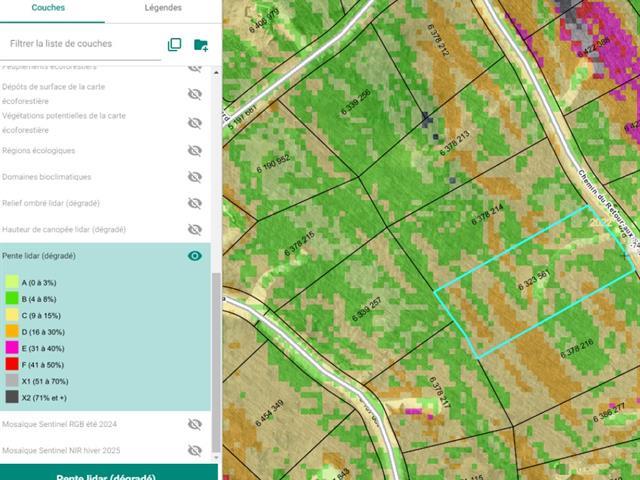Enable Domaines bioclimatiques layer eye icon

click(x=195, y=177)
